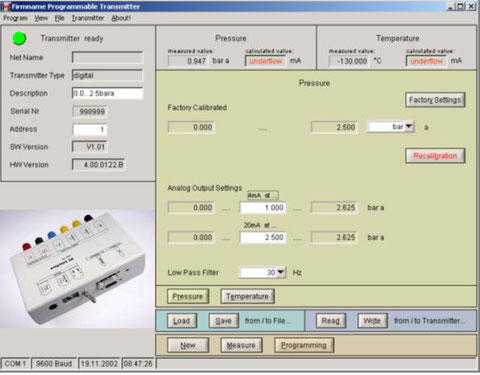Viewport: 480px width, 375px height.
Task: Click the Programming mode button
Action: pos(304,345)
